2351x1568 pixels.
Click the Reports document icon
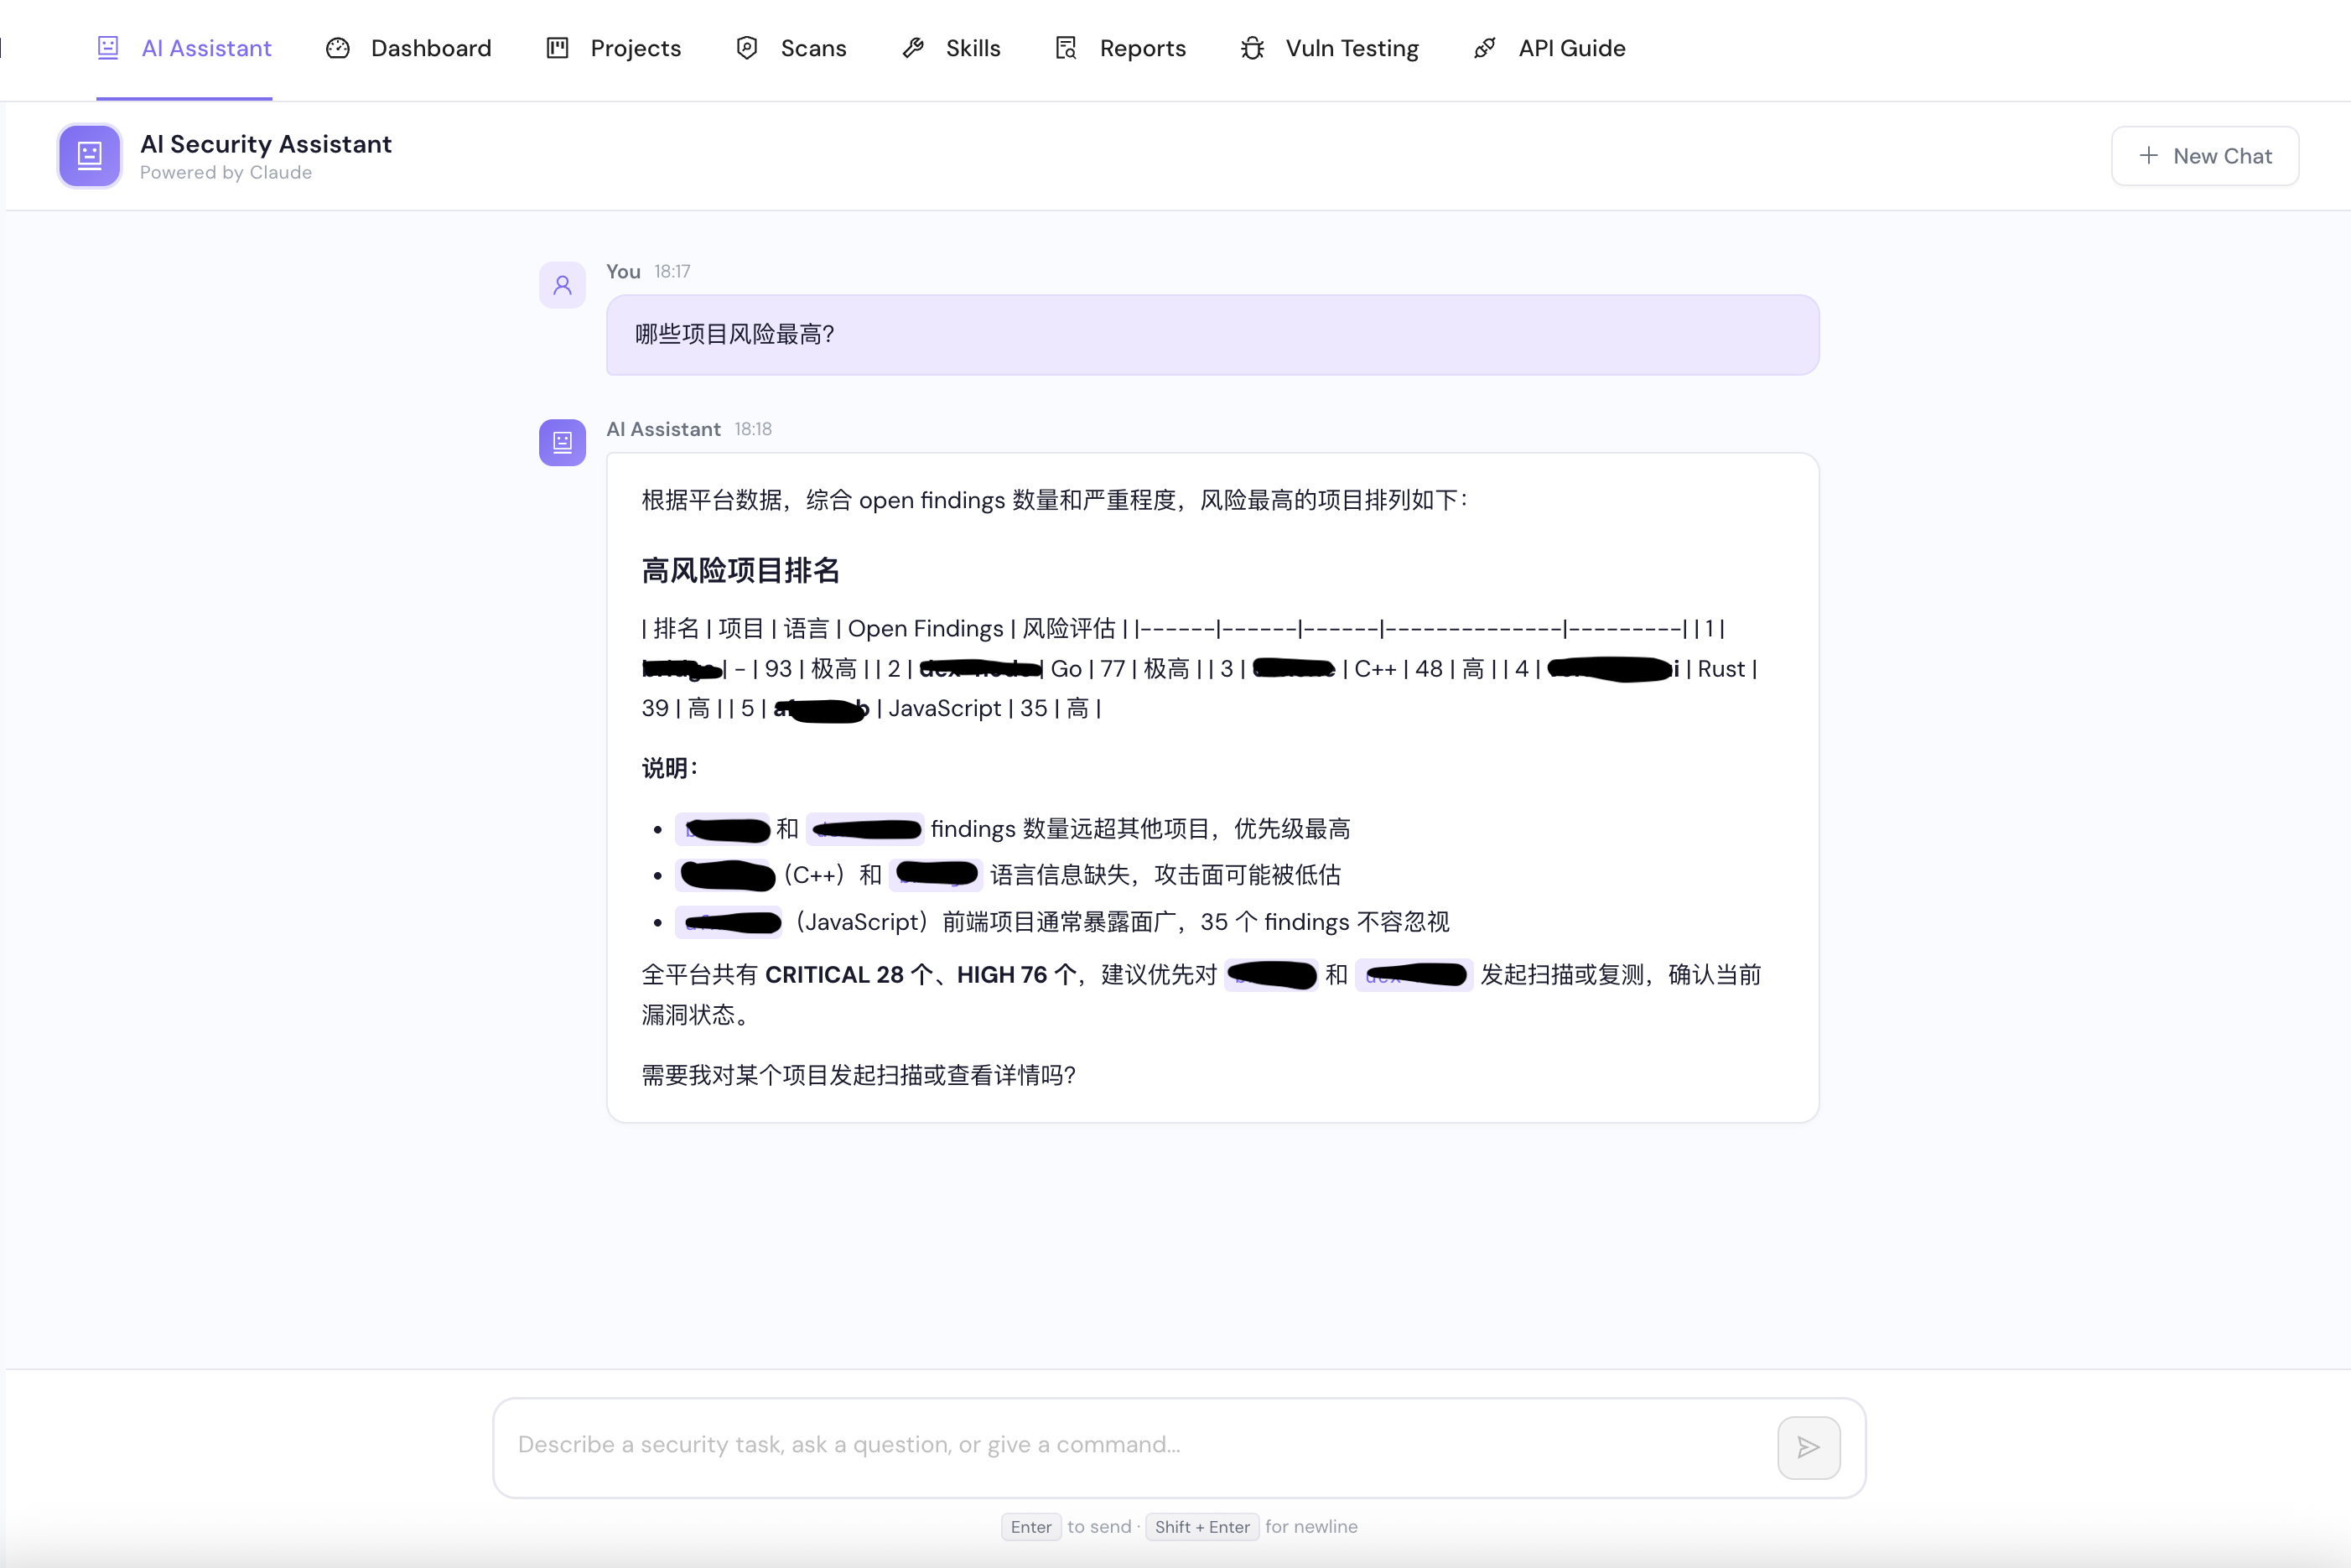click(1066, 48)
